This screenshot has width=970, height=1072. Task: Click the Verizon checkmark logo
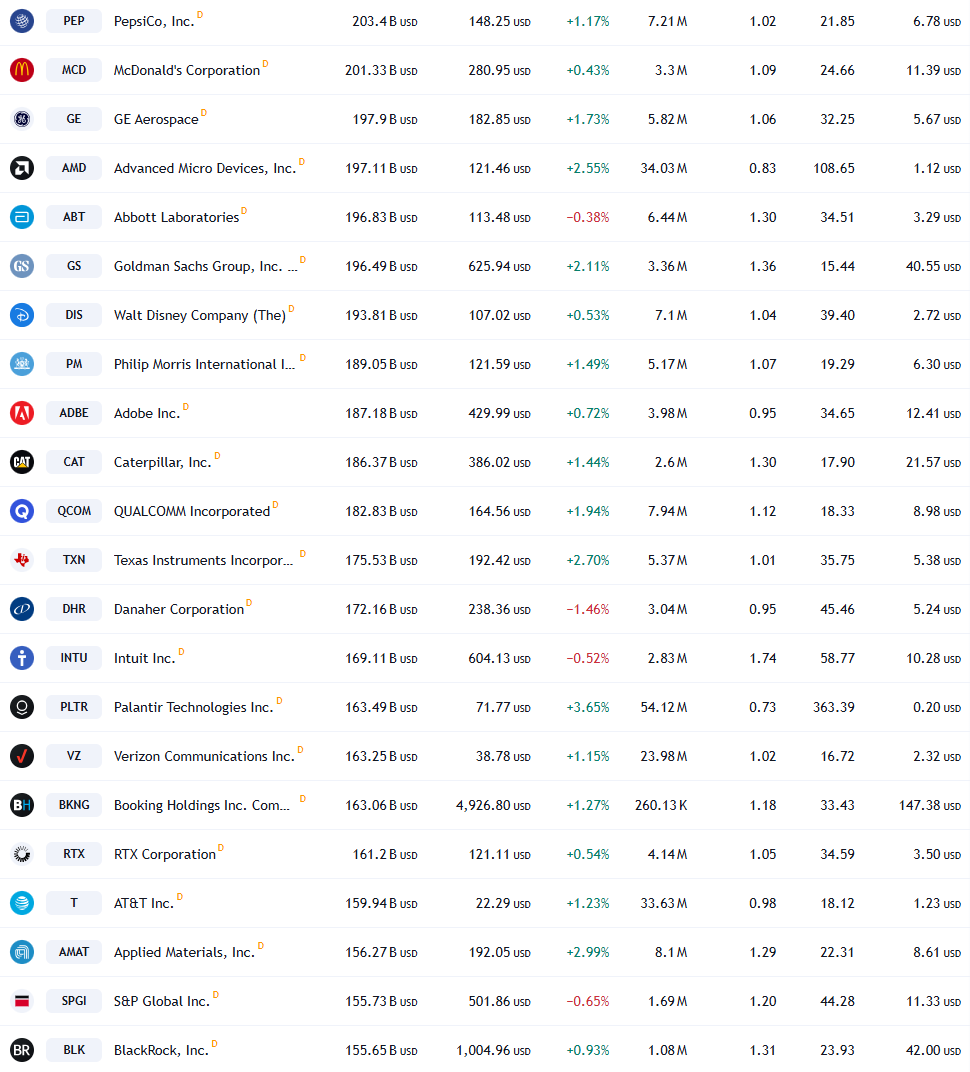tap(22, 756)
